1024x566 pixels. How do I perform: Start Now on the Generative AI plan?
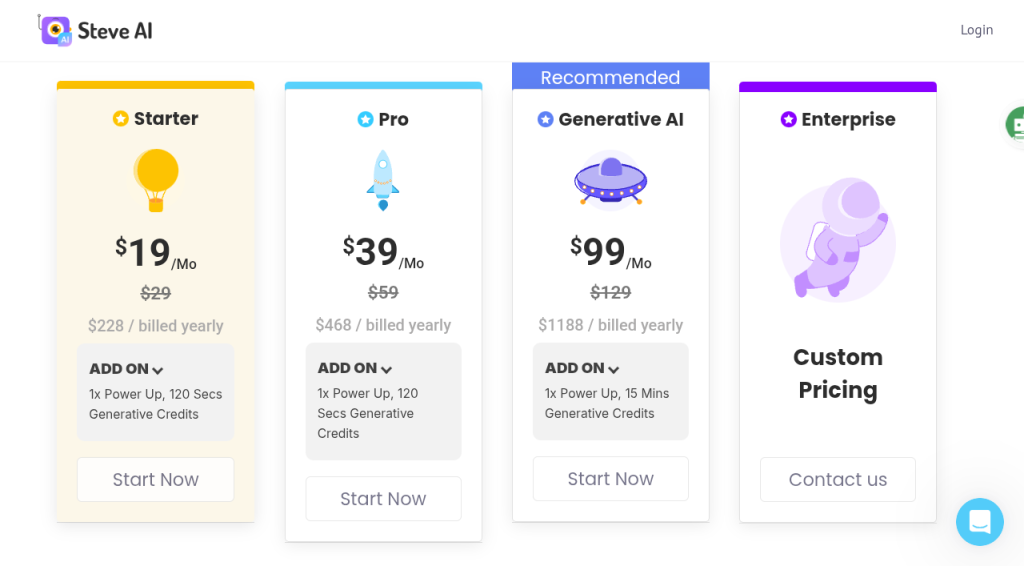(x=611, y=479)
